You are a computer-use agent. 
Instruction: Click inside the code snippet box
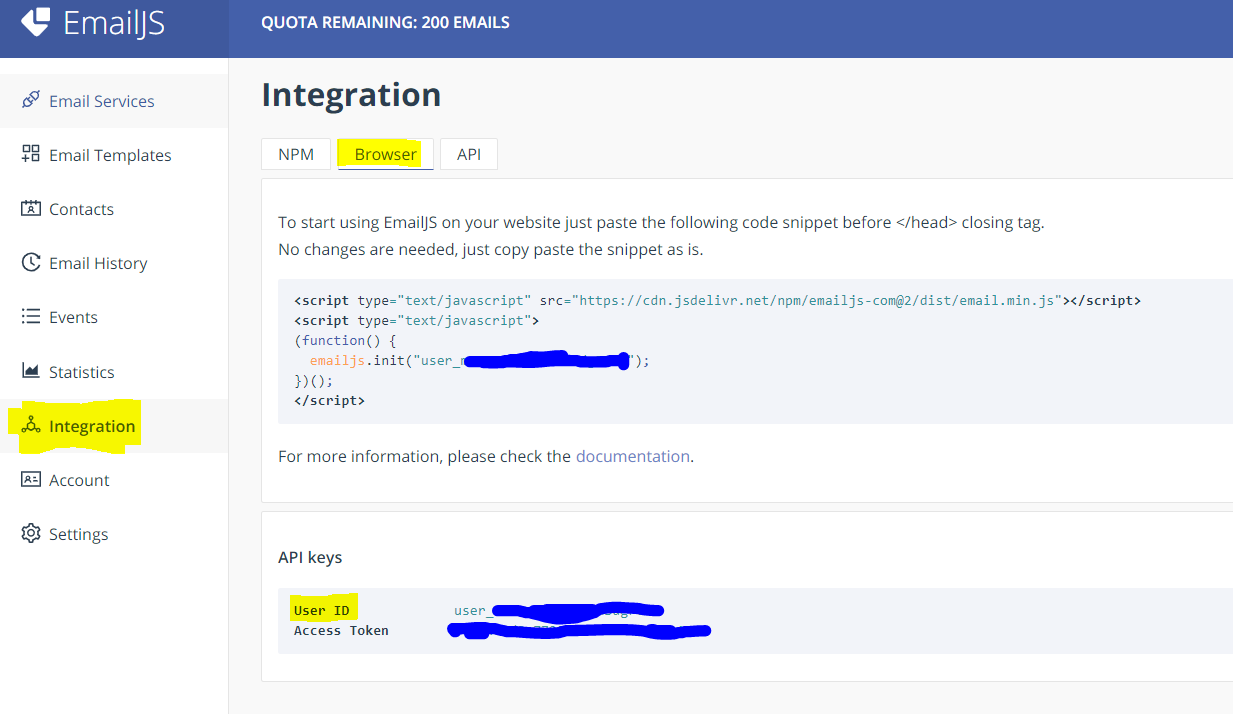pyautogui.click(x=700, y=350)
